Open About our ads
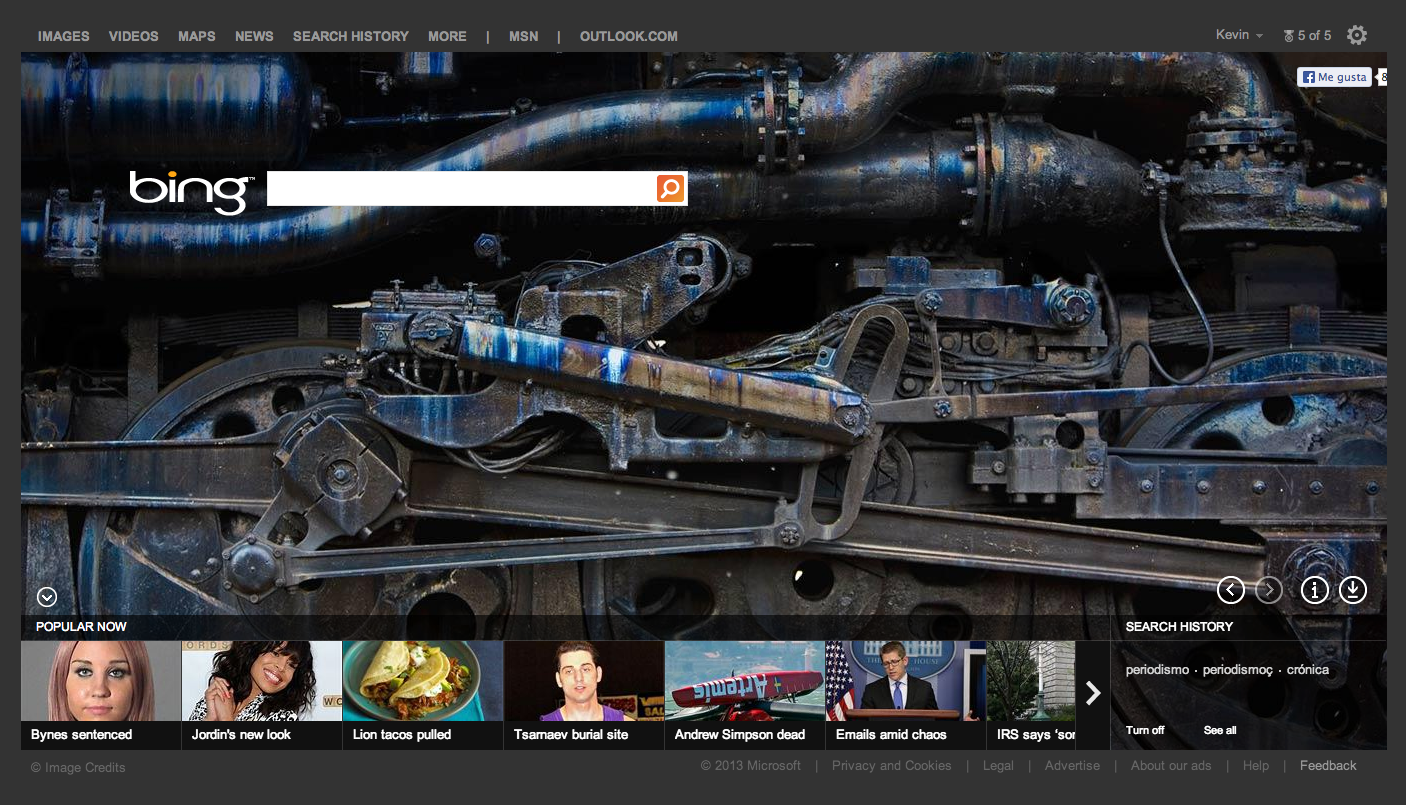 point(1171,766)
